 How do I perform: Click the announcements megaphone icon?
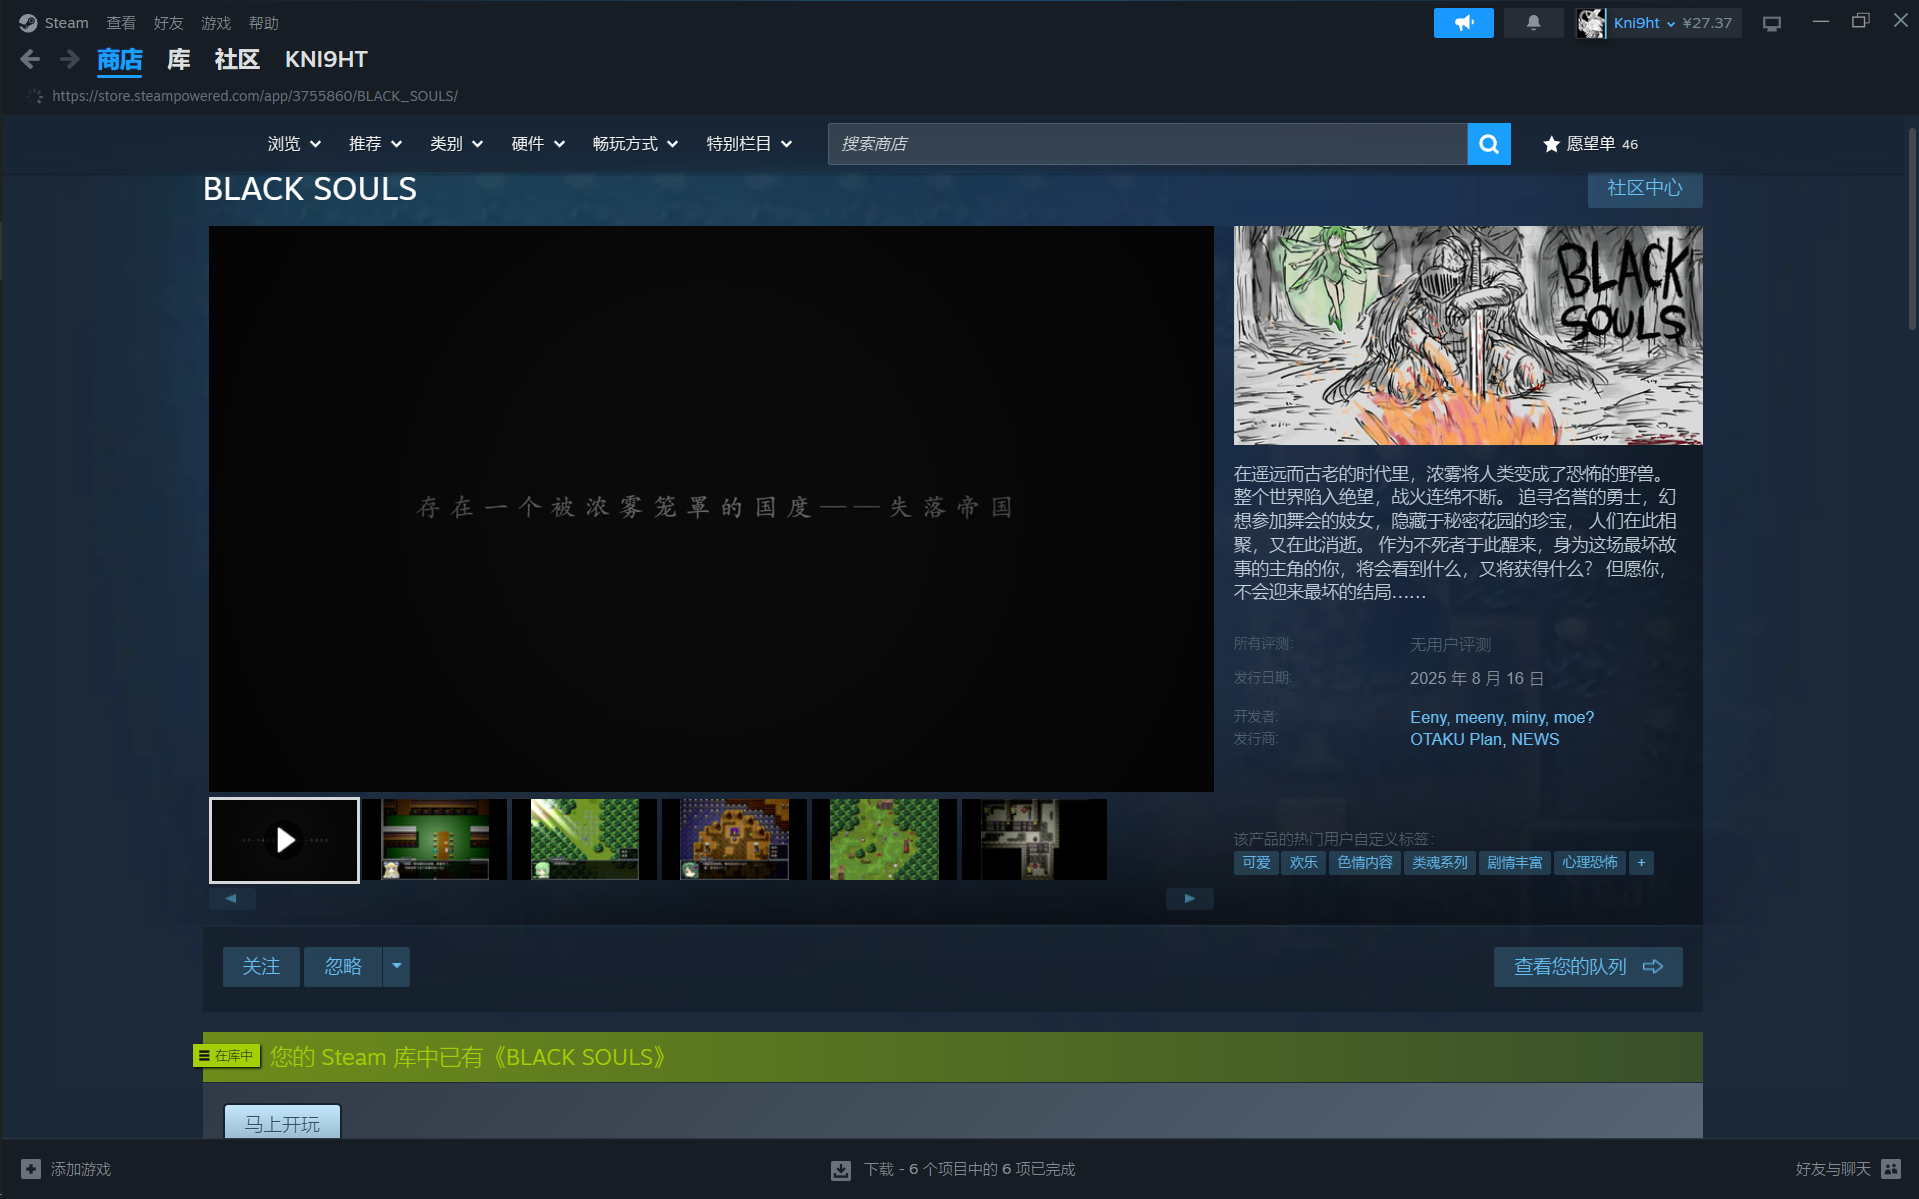pyautogui.click(x=1463, y=23)
